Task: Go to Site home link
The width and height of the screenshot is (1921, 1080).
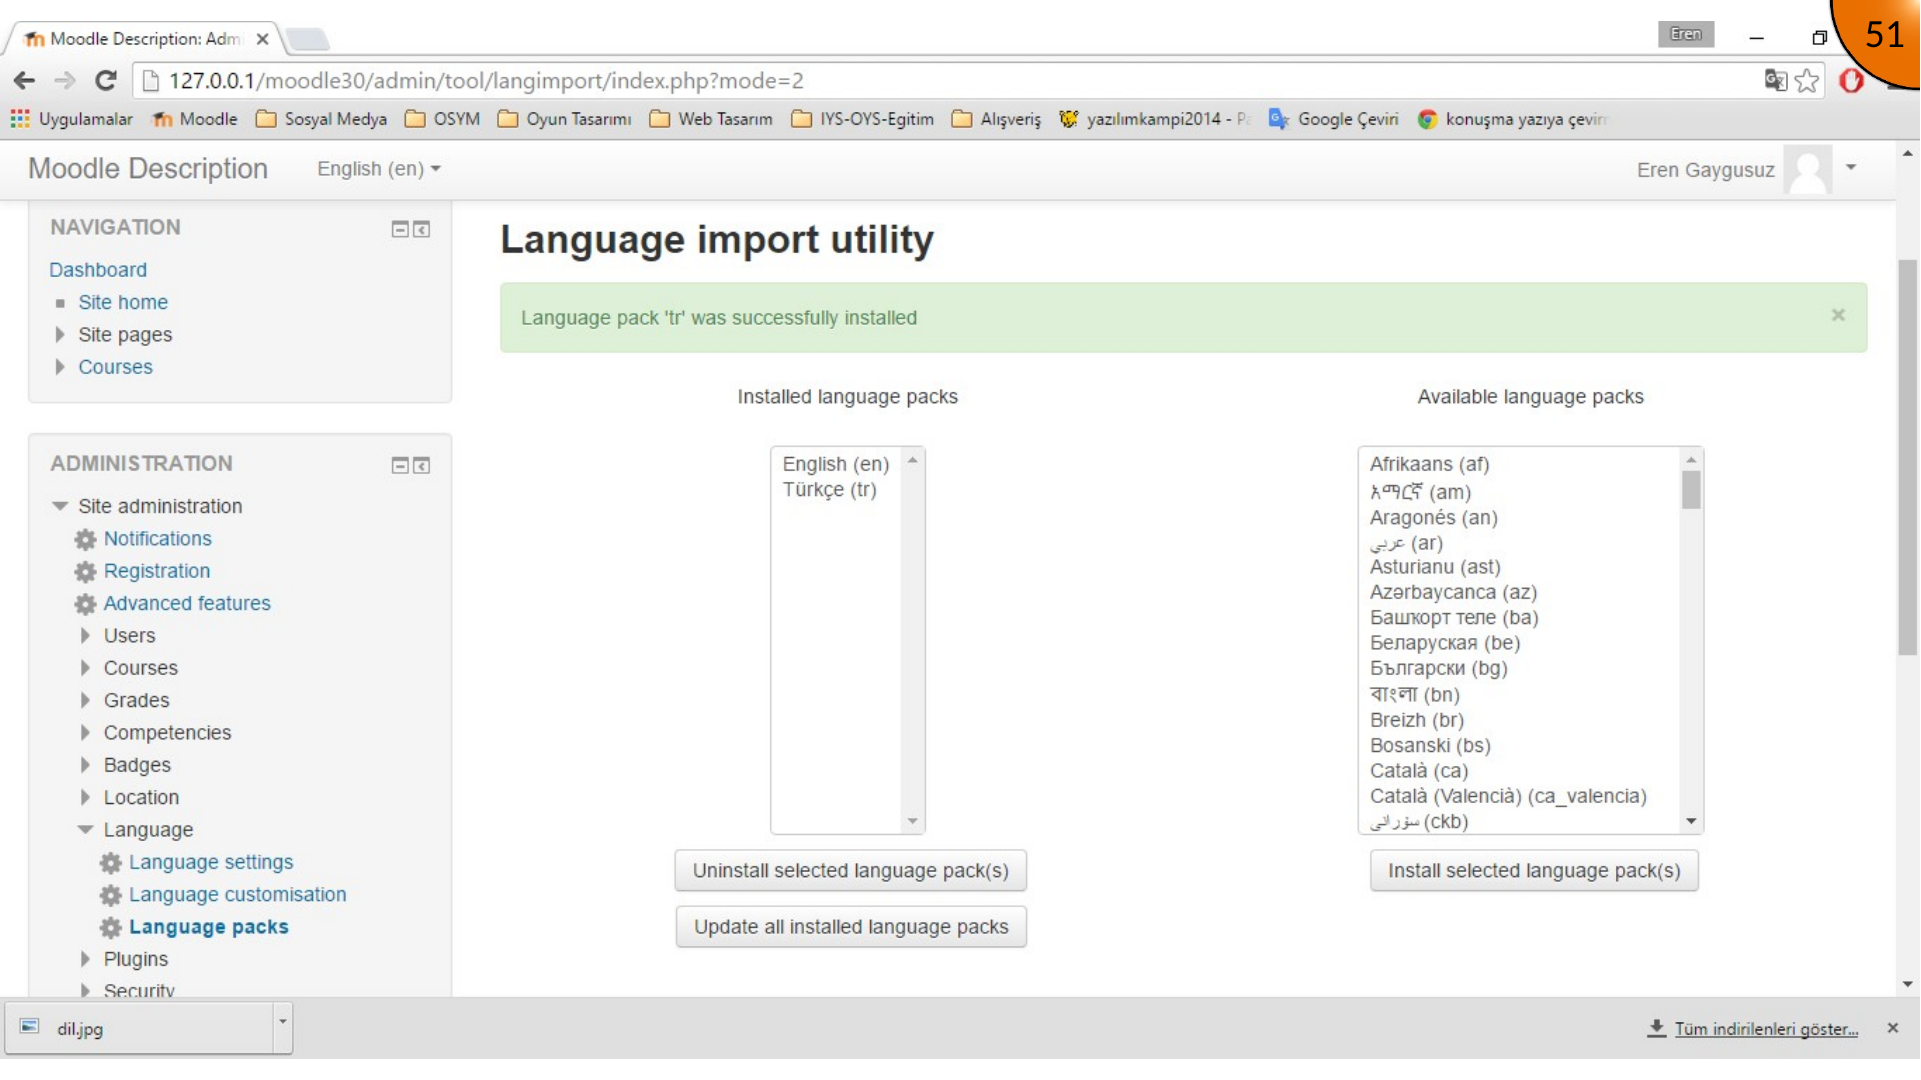Action: click(123, 303)
